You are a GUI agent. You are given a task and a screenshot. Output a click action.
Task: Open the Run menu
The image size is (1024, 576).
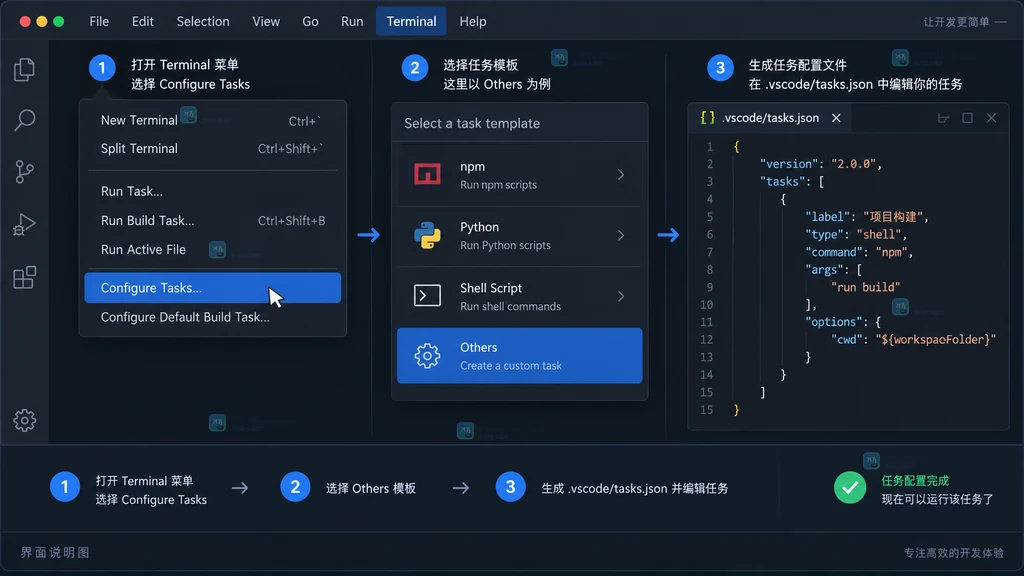click(x=352, y=22)
